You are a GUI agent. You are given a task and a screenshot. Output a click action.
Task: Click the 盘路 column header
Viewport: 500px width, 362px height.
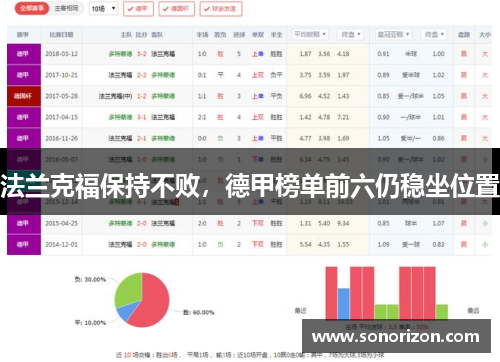point(464,35)
